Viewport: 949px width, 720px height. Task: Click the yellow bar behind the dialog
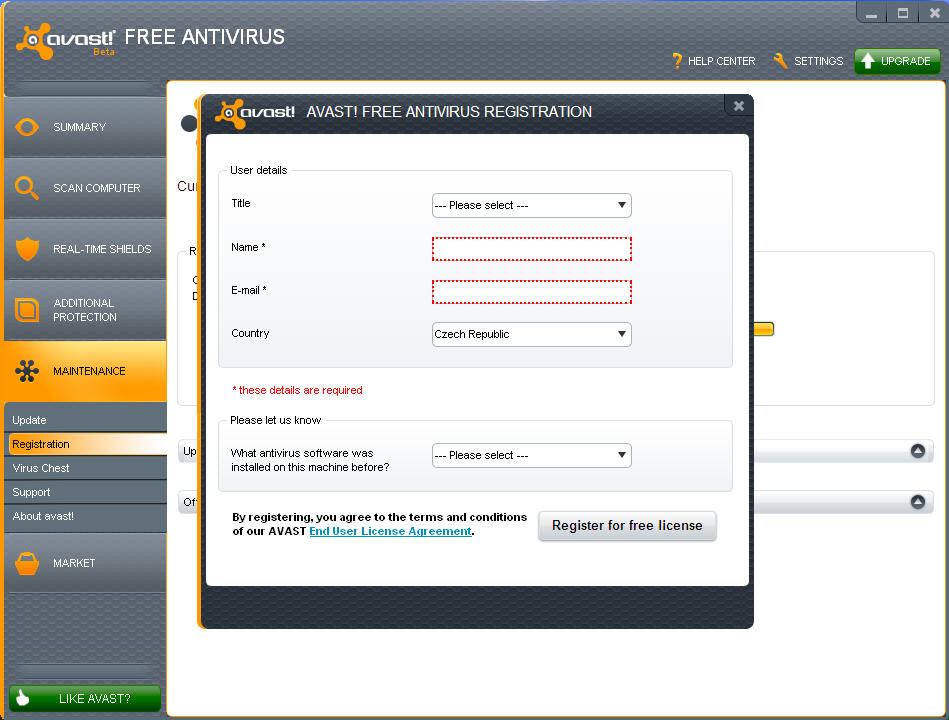764,329
